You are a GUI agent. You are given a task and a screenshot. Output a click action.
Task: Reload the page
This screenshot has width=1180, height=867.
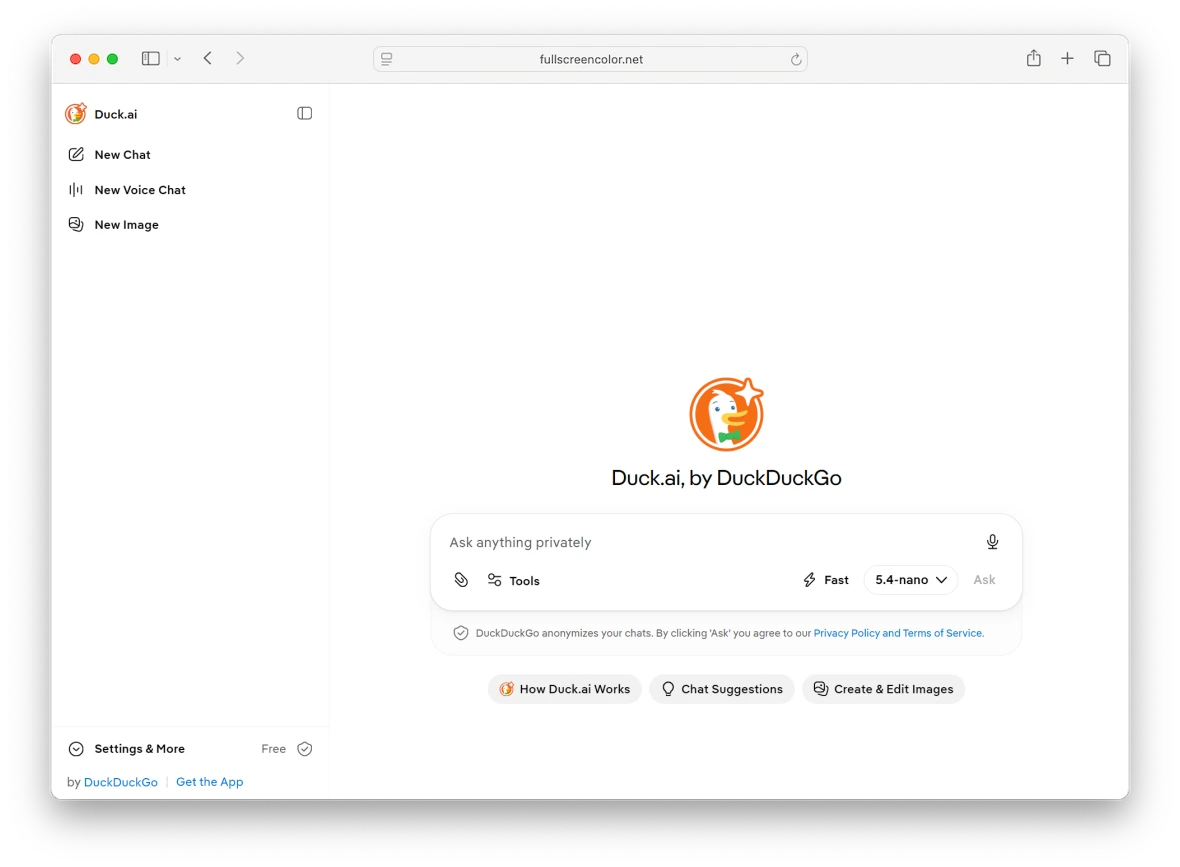(x=795, y=59)
